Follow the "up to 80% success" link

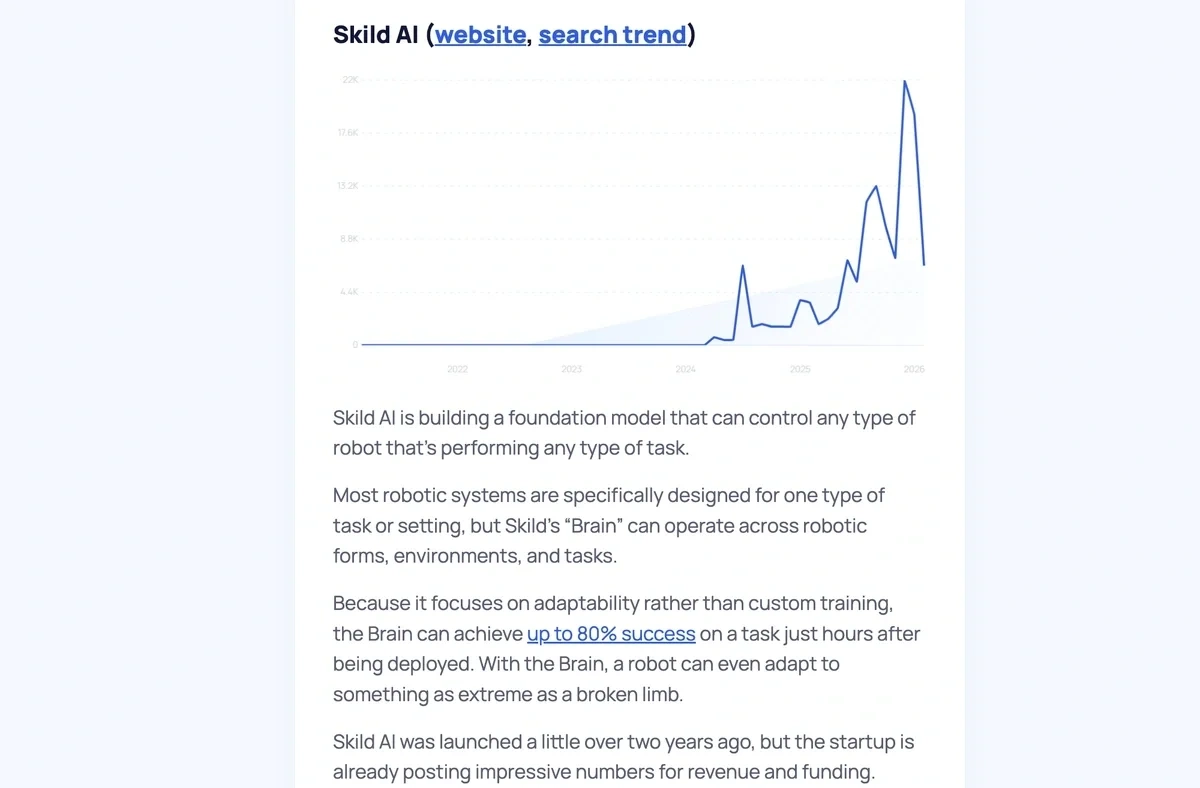pyautogui.click(x=611, y=634)
